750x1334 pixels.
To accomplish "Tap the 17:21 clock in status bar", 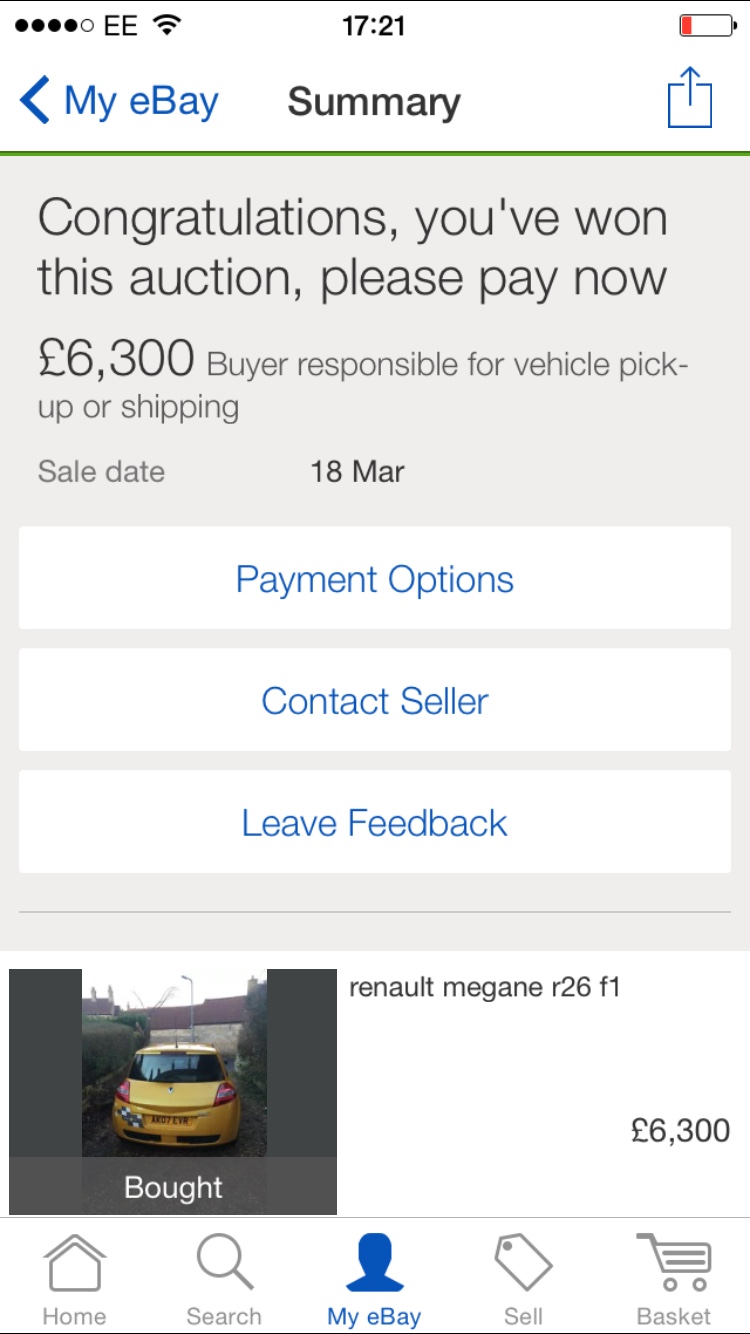I will (x=374, y=25).
